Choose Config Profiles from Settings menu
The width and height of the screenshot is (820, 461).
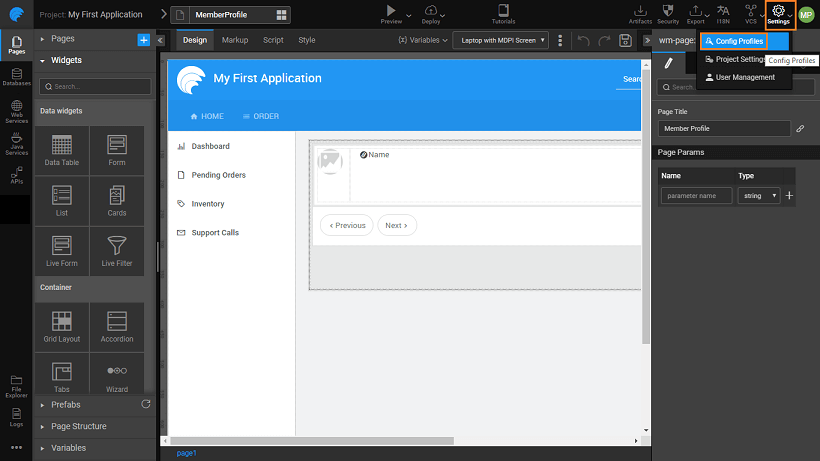pyautogui.click(x=734, y=41)
